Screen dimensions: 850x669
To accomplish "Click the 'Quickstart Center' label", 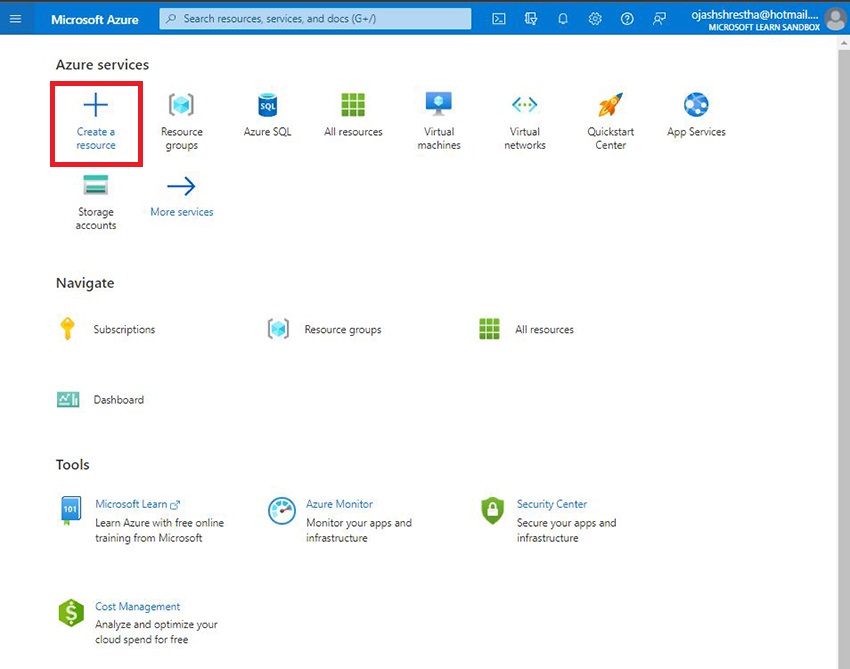I will point(610,138).
